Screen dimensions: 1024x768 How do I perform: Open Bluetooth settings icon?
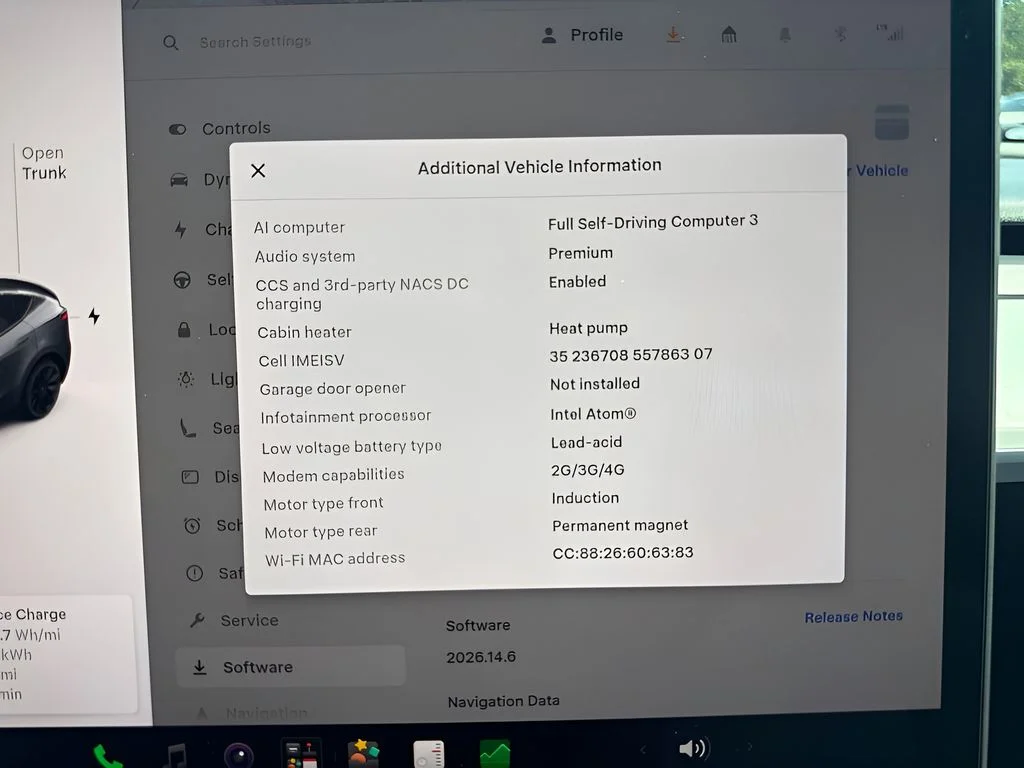point(840,33)
